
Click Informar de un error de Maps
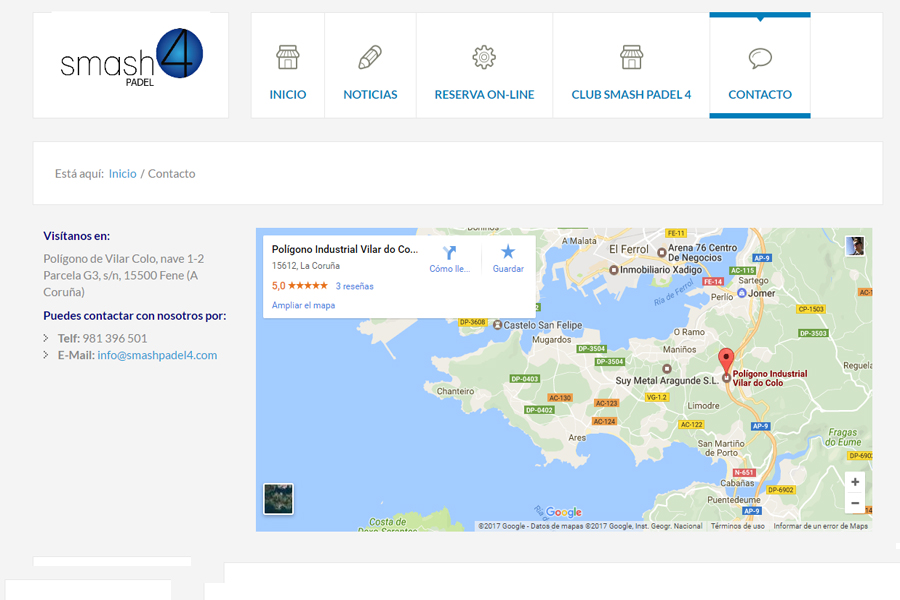pos(820,526)
